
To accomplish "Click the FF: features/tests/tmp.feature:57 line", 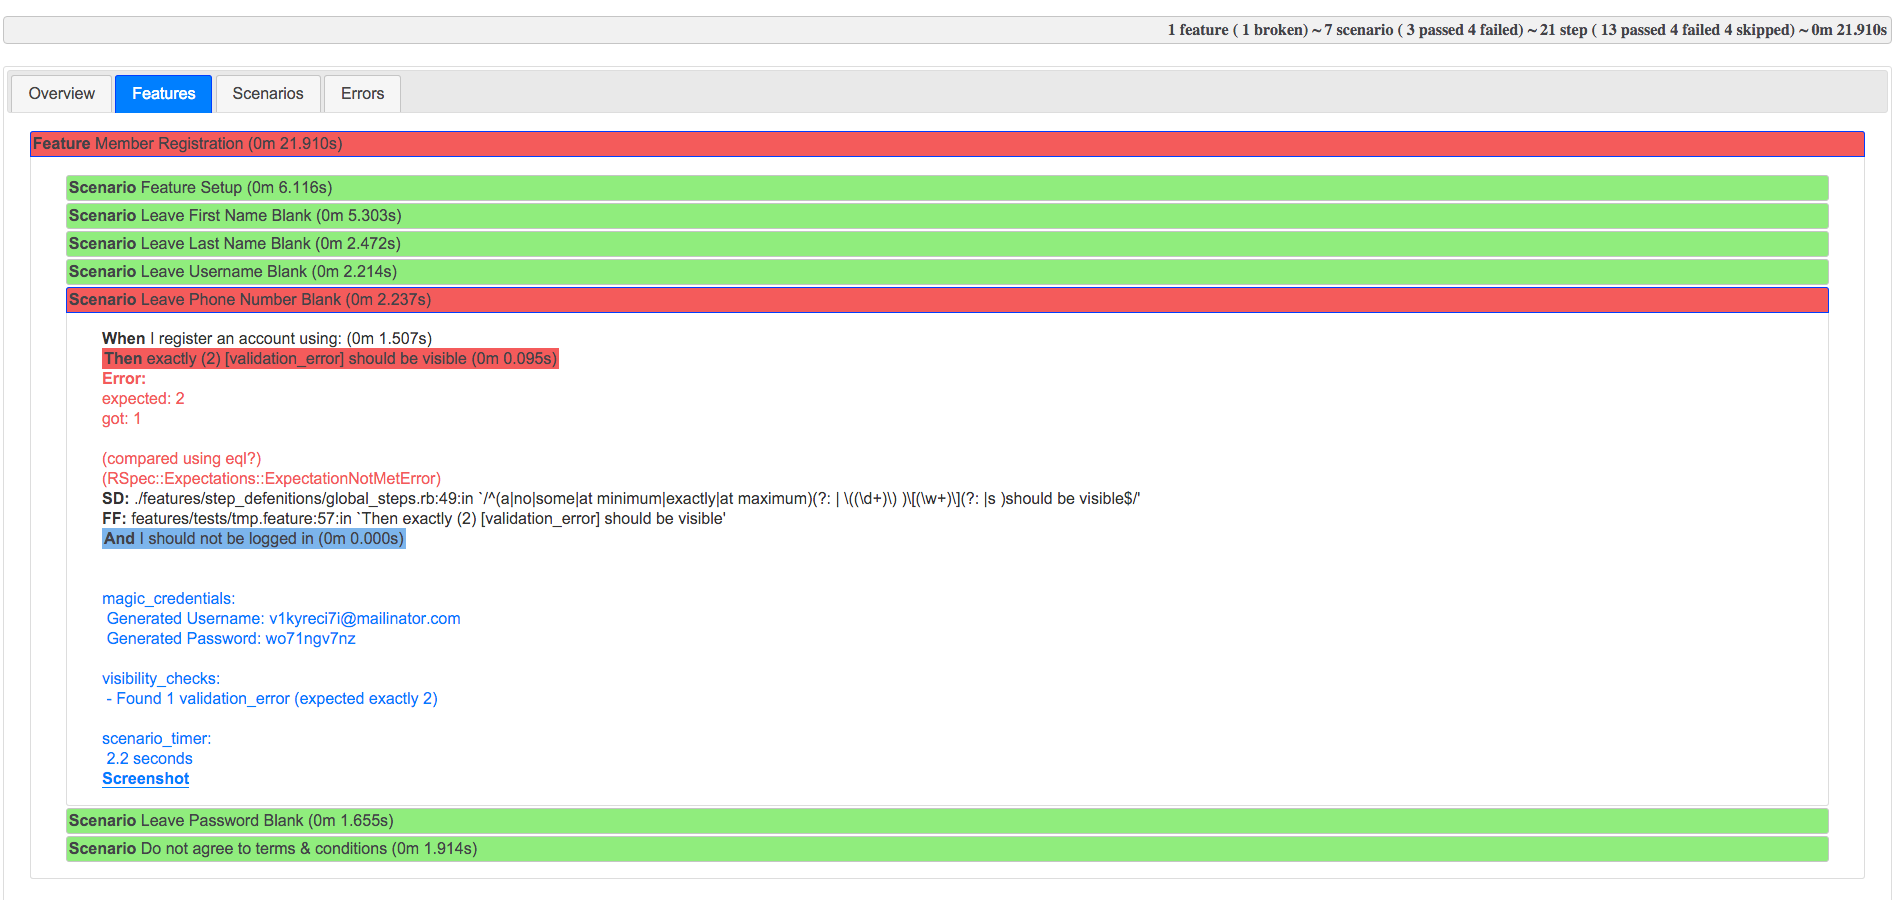I will [414, 519].
